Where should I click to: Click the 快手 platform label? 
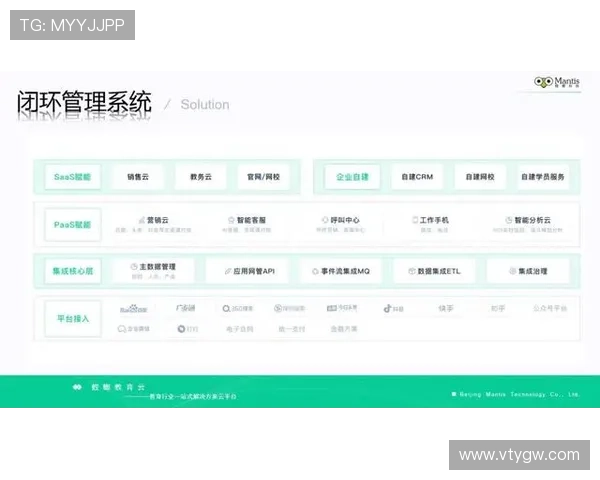[446, 308]
